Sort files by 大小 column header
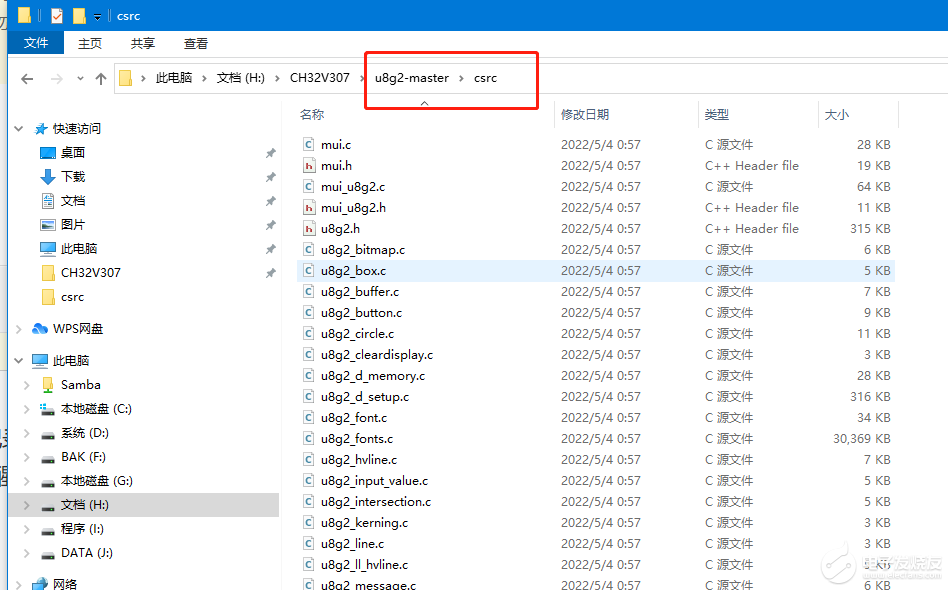 coord(837,114)
